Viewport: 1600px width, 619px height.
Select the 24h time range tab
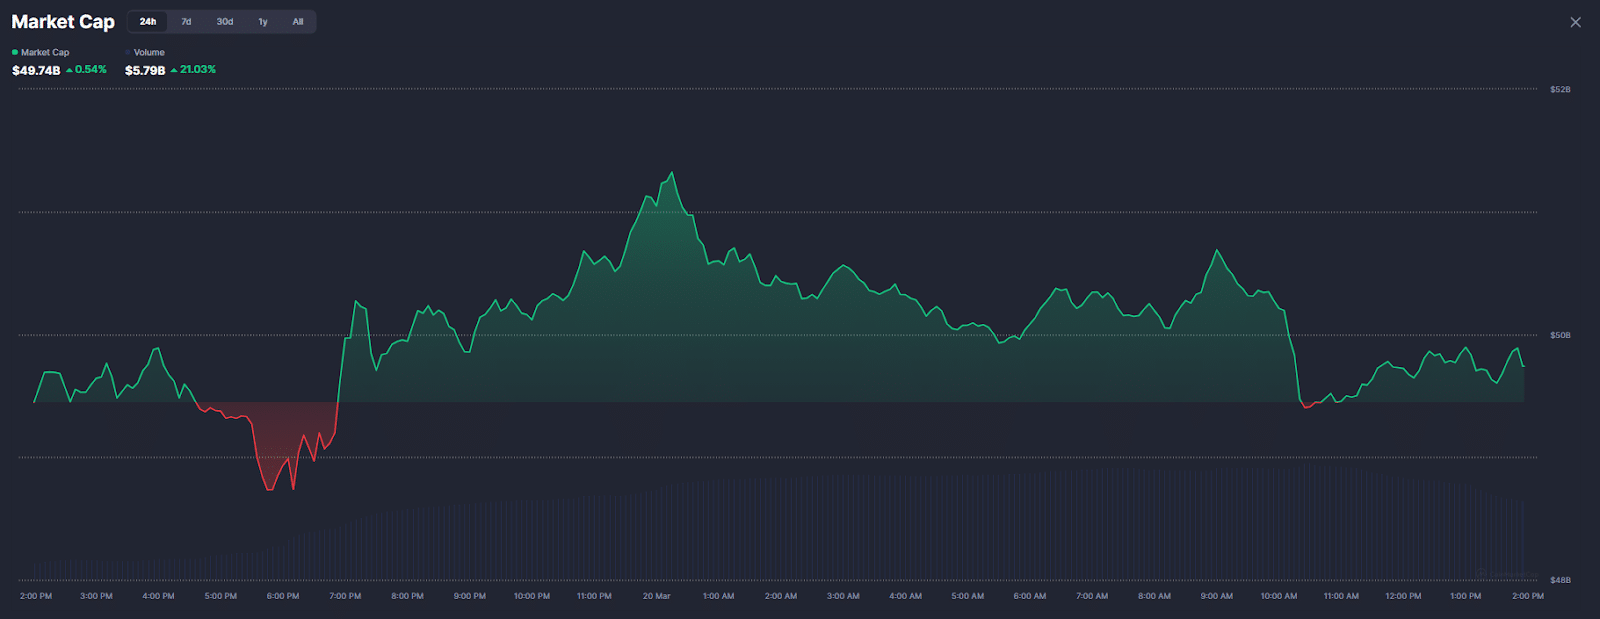(x=148, y=22)
